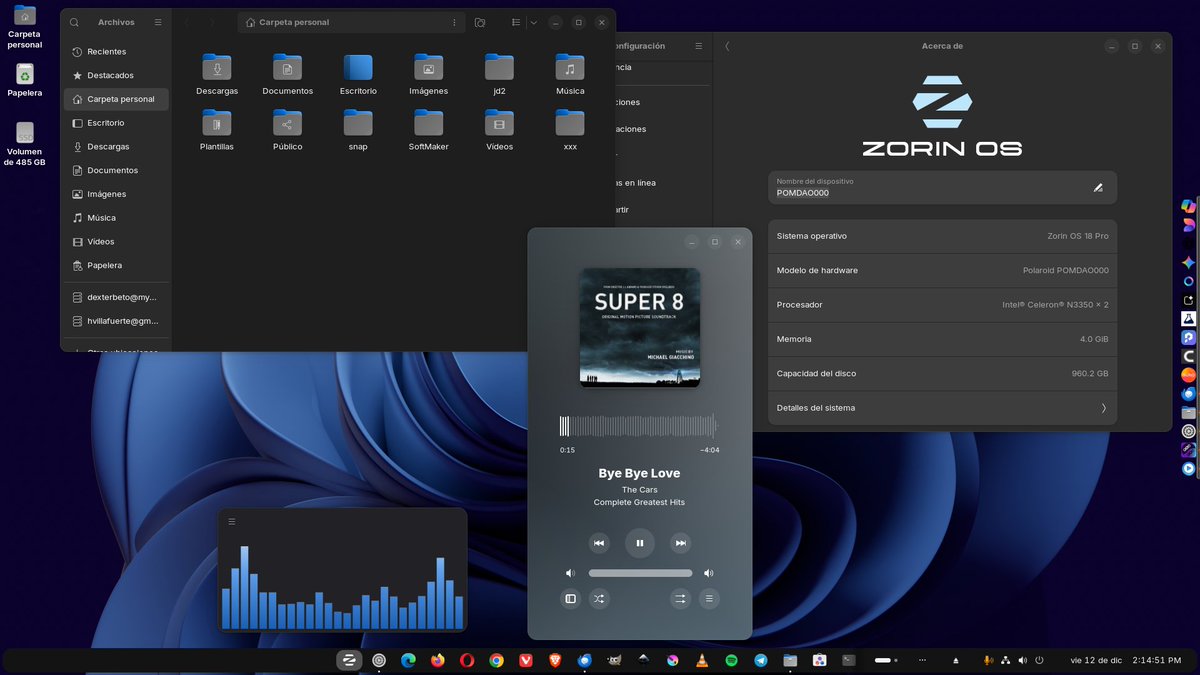
Task: Open the Zorin start menu
Action: click(x=349, y=660)
